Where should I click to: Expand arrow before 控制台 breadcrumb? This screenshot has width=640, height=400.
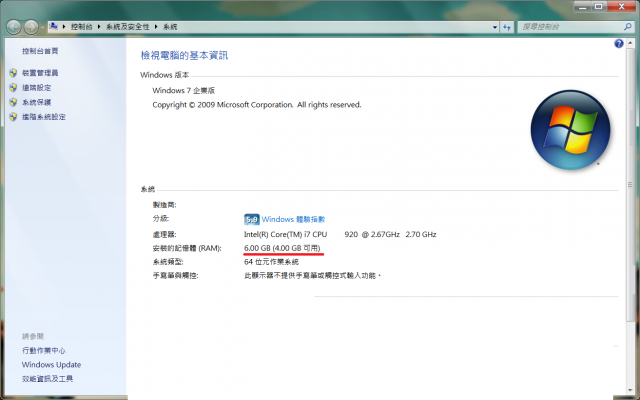tap(64, 27)
